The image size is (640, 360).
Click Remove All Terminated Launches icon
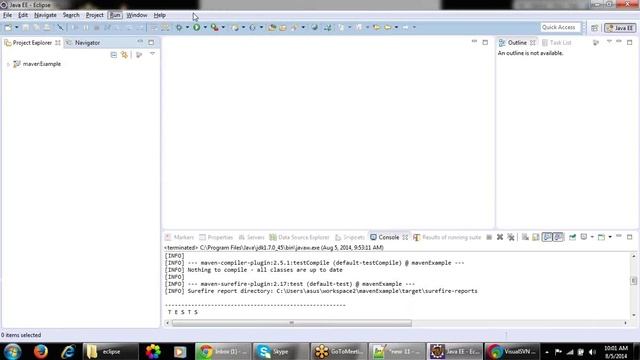click(x=511, y=237)
